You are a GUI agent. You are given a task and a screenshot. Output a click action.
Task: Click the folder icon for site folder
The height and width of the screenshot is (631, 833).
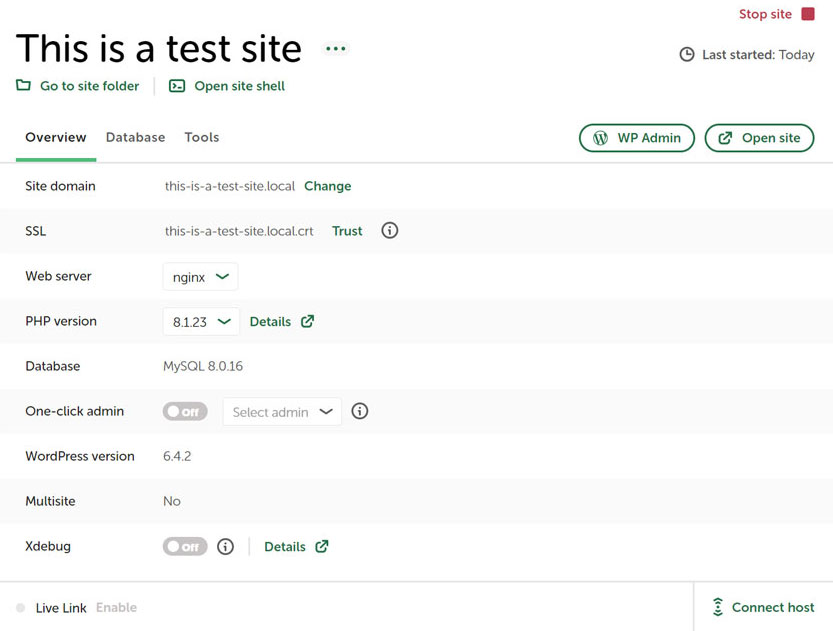point(23,86)
